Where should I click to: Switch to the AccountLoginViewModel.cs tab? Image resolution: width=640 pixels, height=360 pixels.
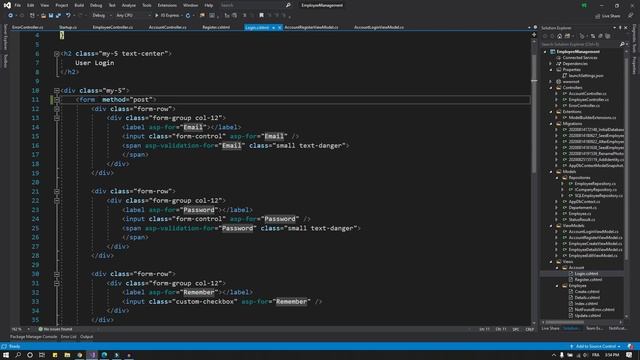click(x=379, y=27)
